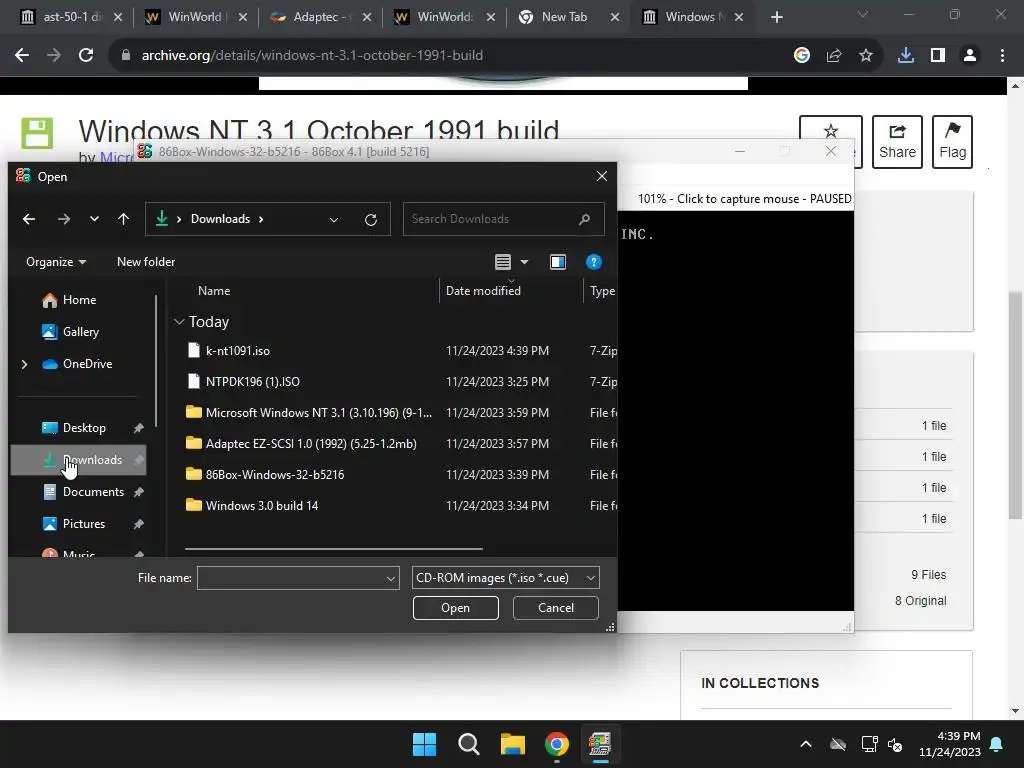Toggle the preview pane
Screen dimensions: 1024x768
[x=558, y=262]
